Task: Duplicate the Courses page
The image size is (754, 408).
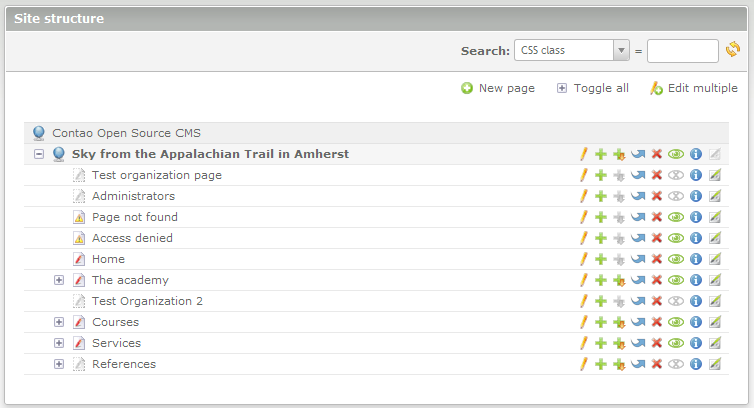Action: click(601, 322)
